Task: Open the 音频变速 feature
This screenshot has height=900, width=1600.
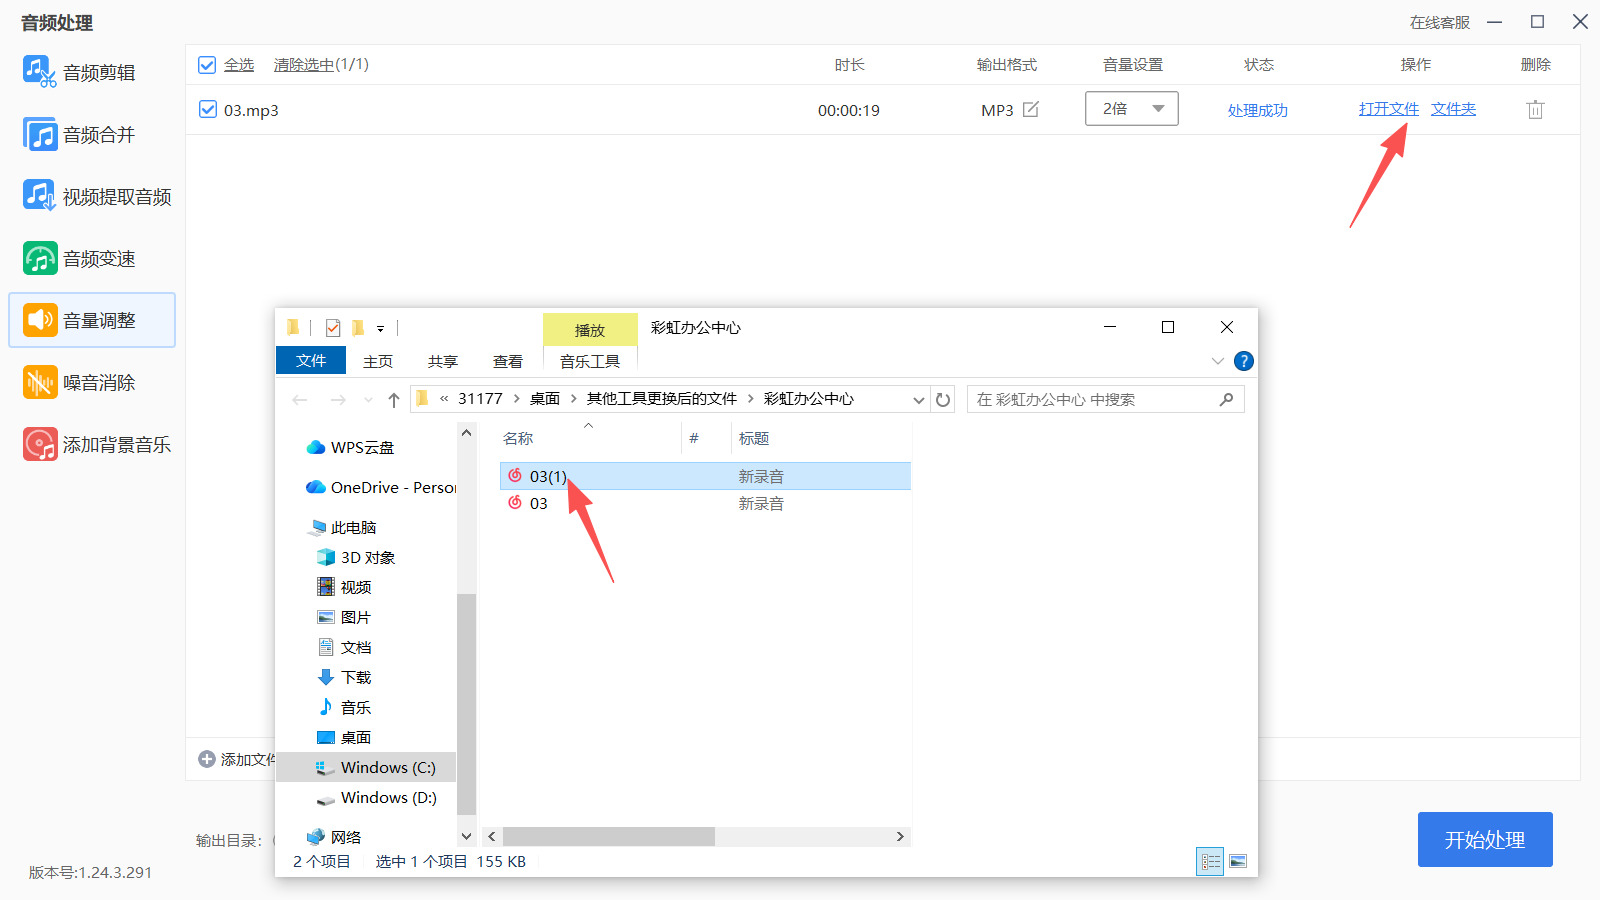Action: click(x=91, y=257)
